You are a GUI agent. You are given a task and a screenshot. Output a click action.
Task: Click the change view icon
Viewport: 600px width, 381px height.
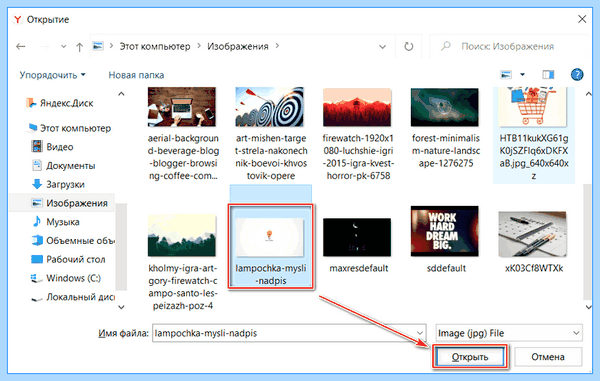(x=506, y=75)
